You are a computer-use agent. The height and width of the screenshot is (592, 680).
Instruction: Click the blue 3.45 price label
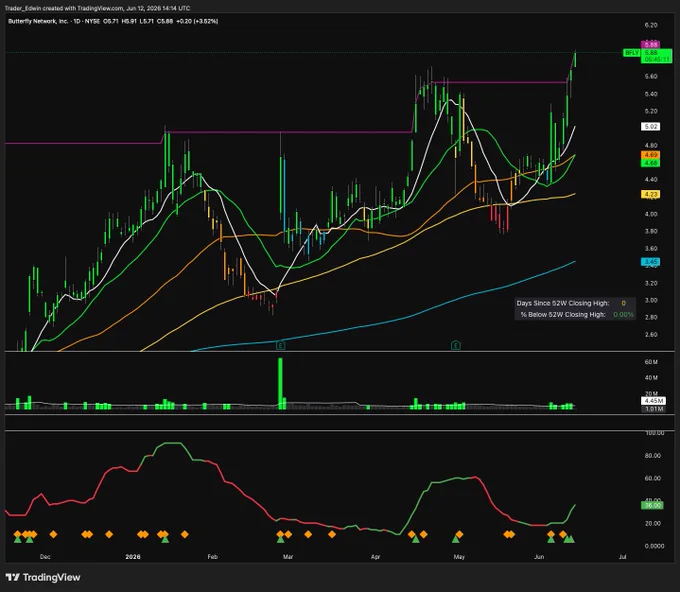coord(650,262)
